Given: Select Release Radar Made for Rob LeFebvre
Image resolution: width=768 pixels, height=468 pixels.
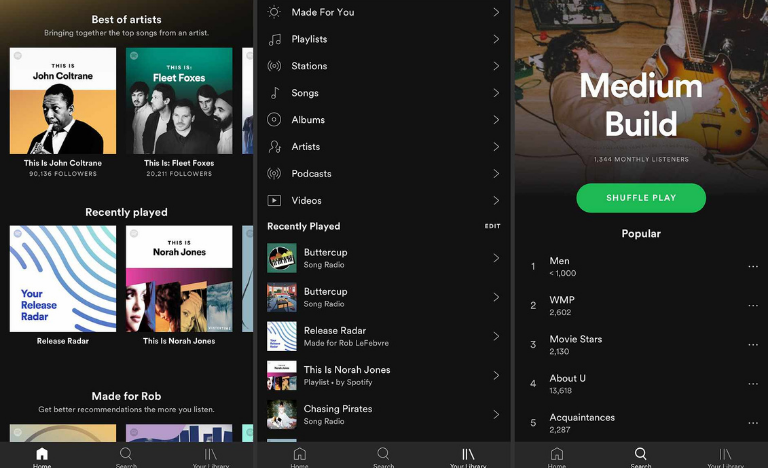Looking at the screenshot, I should click(x=346, y=336).
